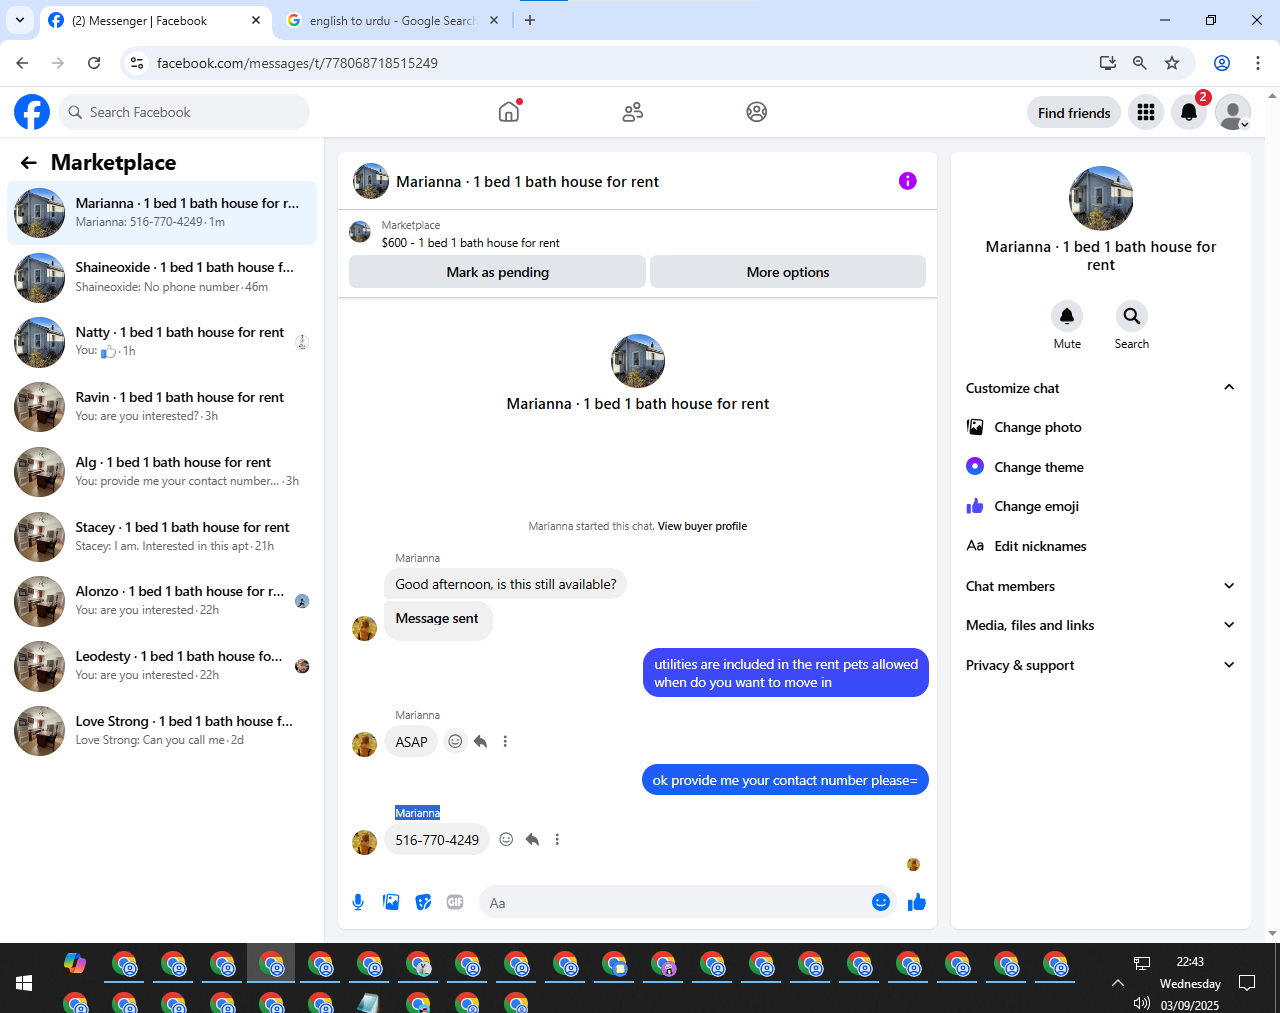1280x1013 pixels.
Task: Show hidden system tray icons
Action: pos(1118,983)
